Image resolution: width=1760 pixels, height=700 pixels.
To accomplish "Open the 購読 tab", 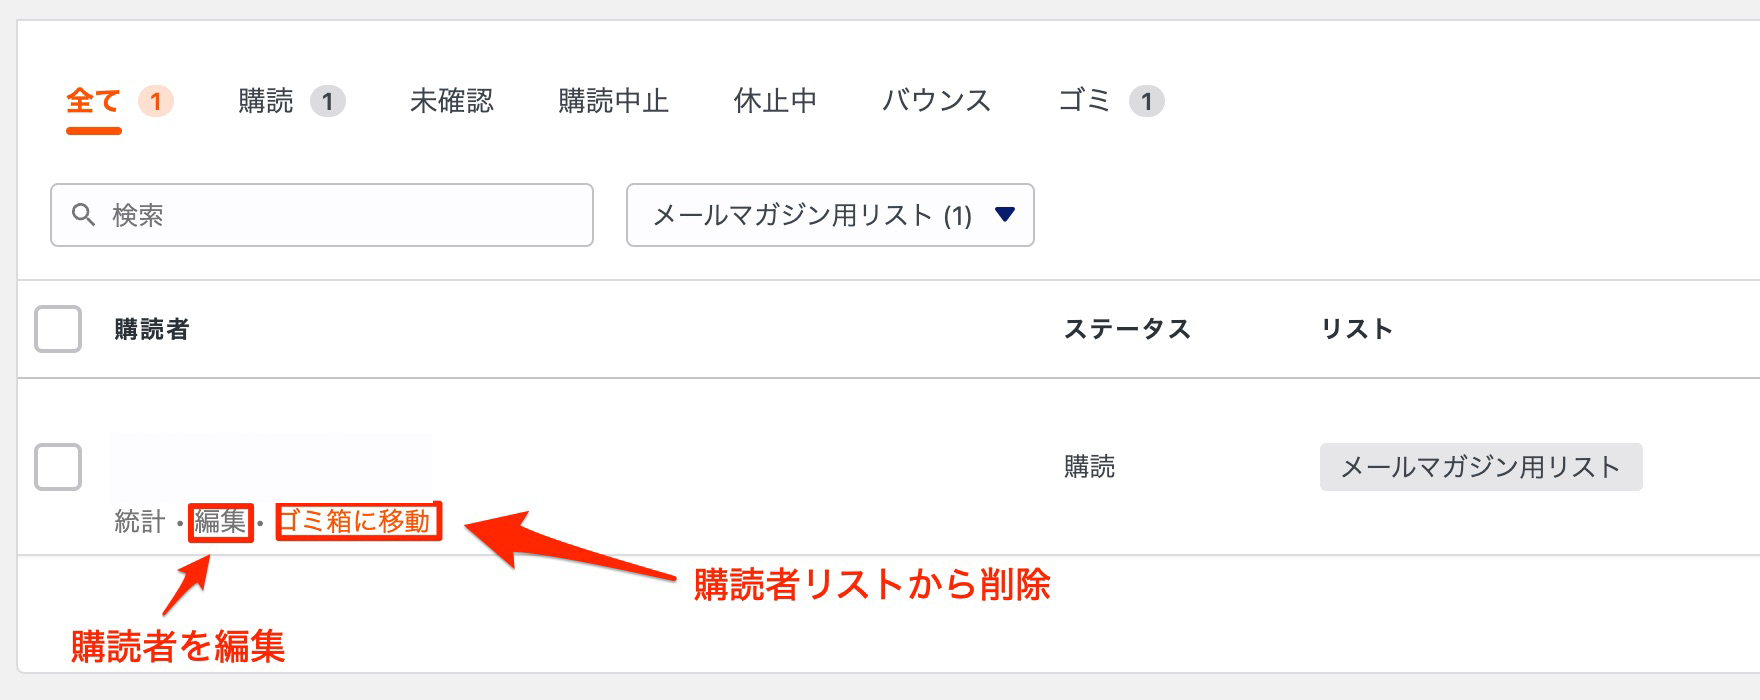I will 266,101.
